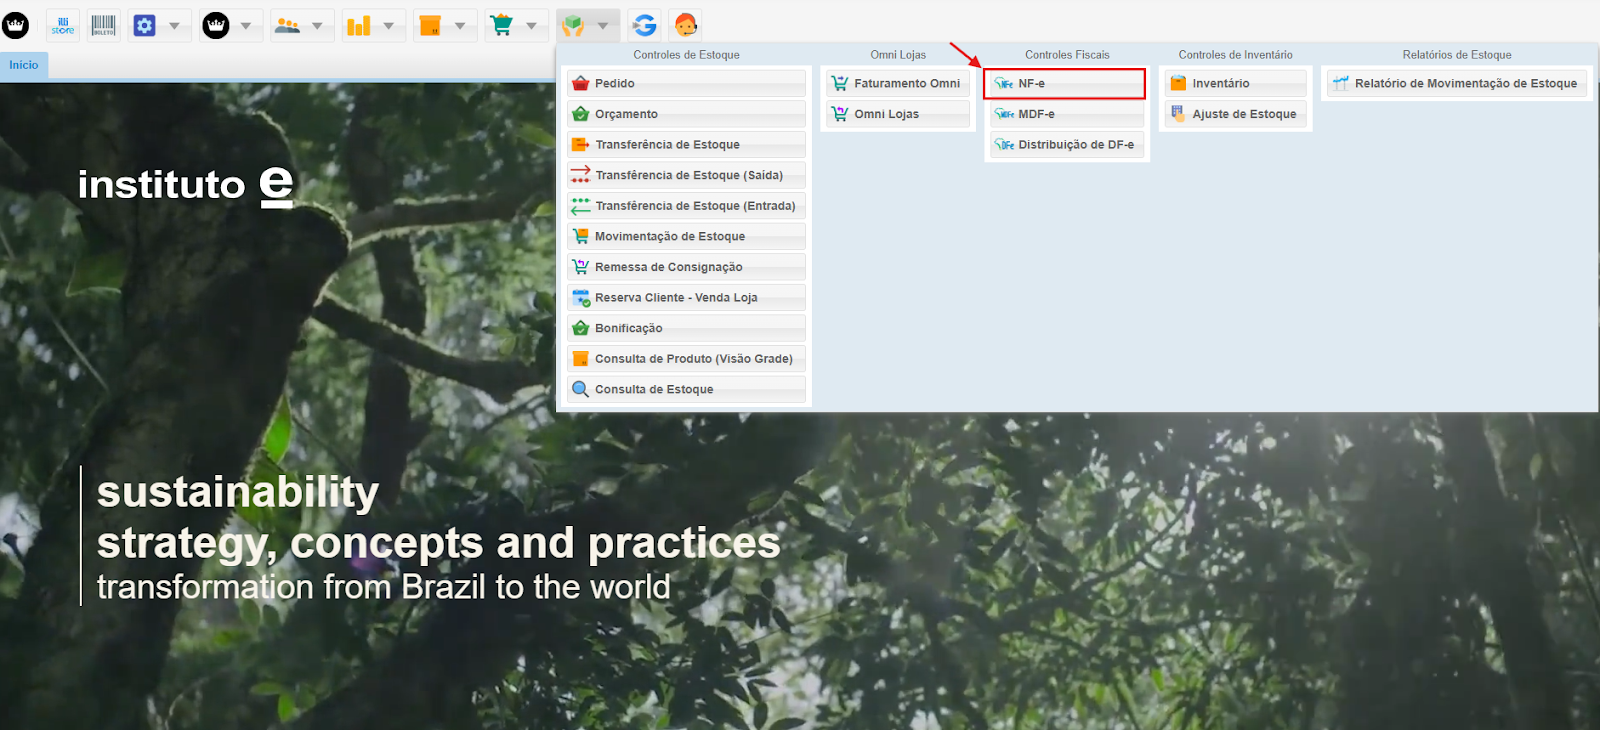The height and width of the screenshot is (730, 1600).
Task: Expand dropdown arrow beside the bar chart icon
Action: tap(388, 26)
